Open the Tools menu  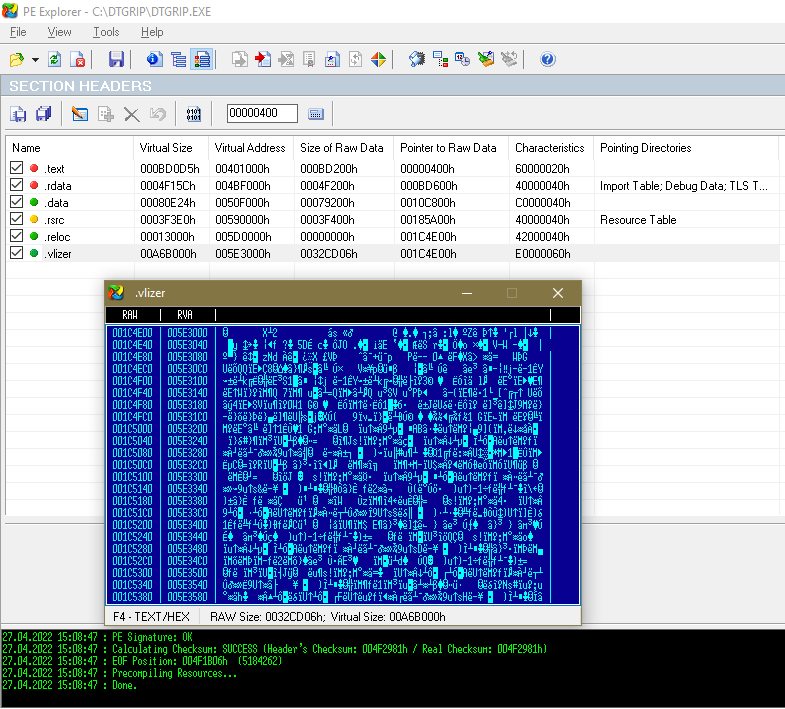106,32
